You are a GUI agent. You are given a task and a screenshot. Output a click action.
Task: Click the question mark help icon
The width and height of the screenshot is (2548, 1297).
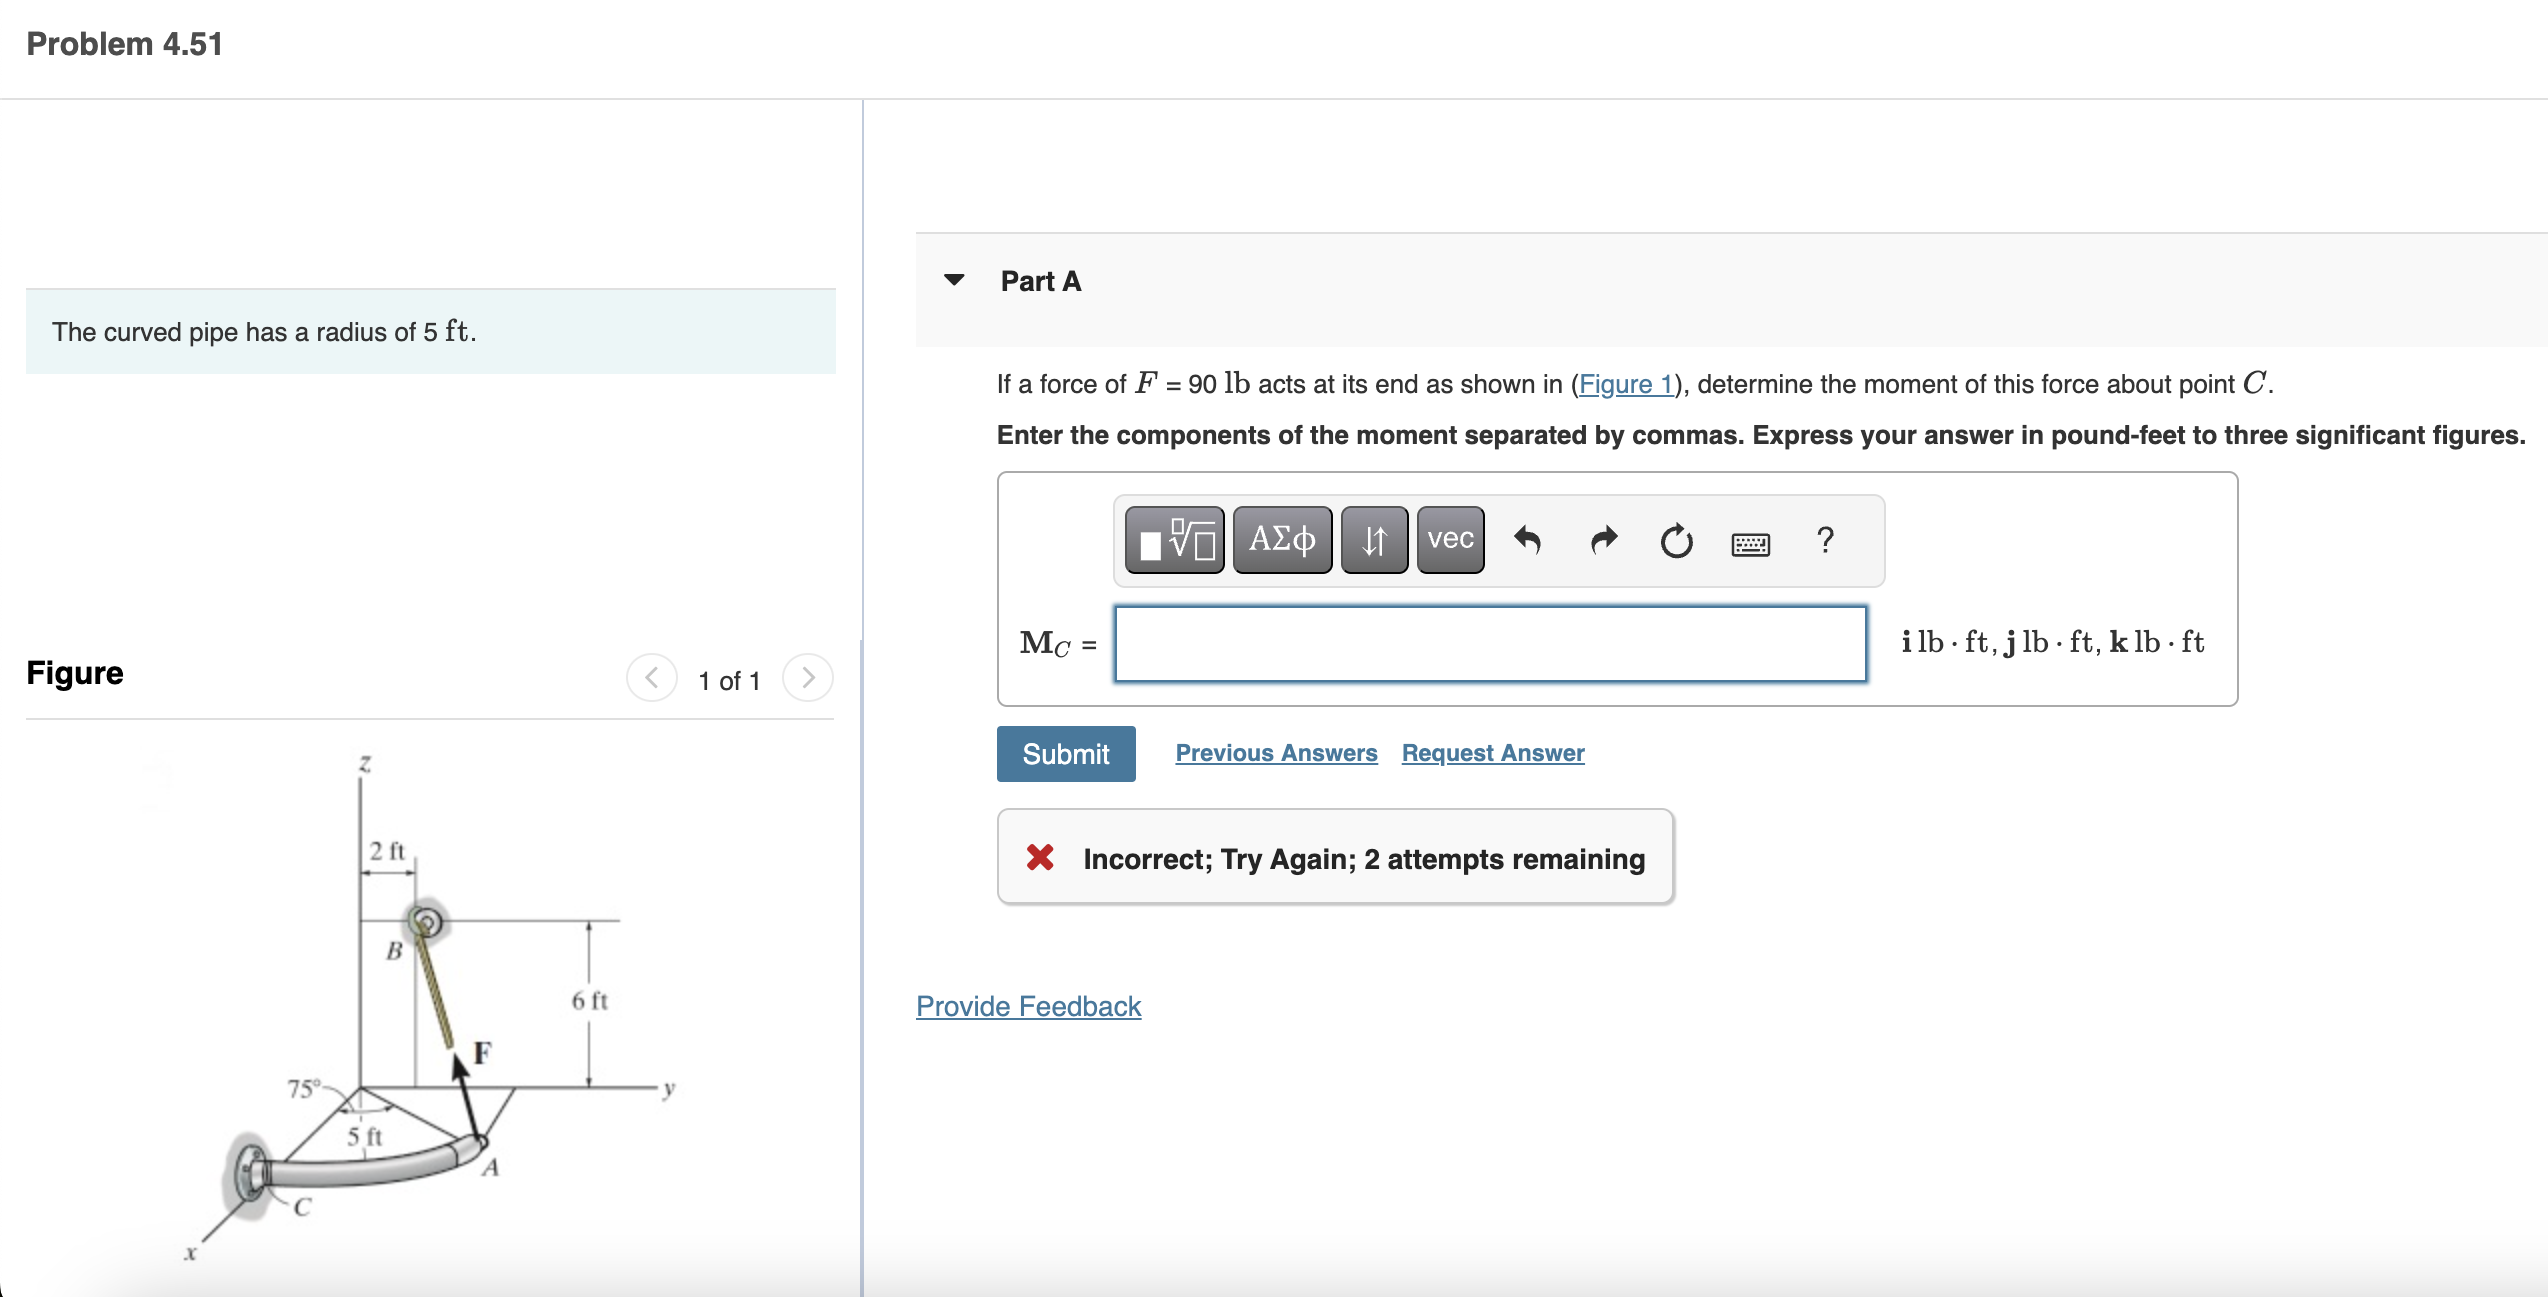point(1825,540)
